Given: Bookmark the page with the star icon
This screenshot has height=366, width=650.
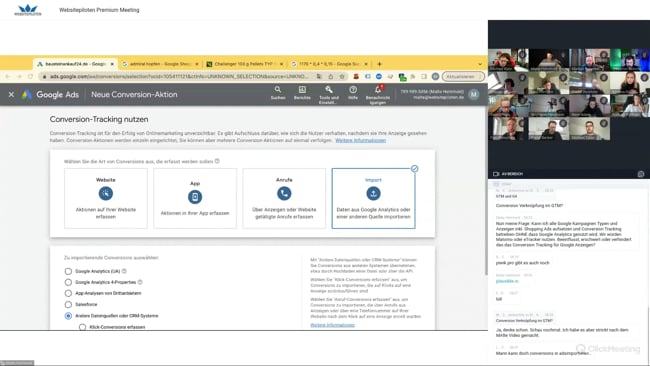Looking at the screenshot, I should point(342,76).
